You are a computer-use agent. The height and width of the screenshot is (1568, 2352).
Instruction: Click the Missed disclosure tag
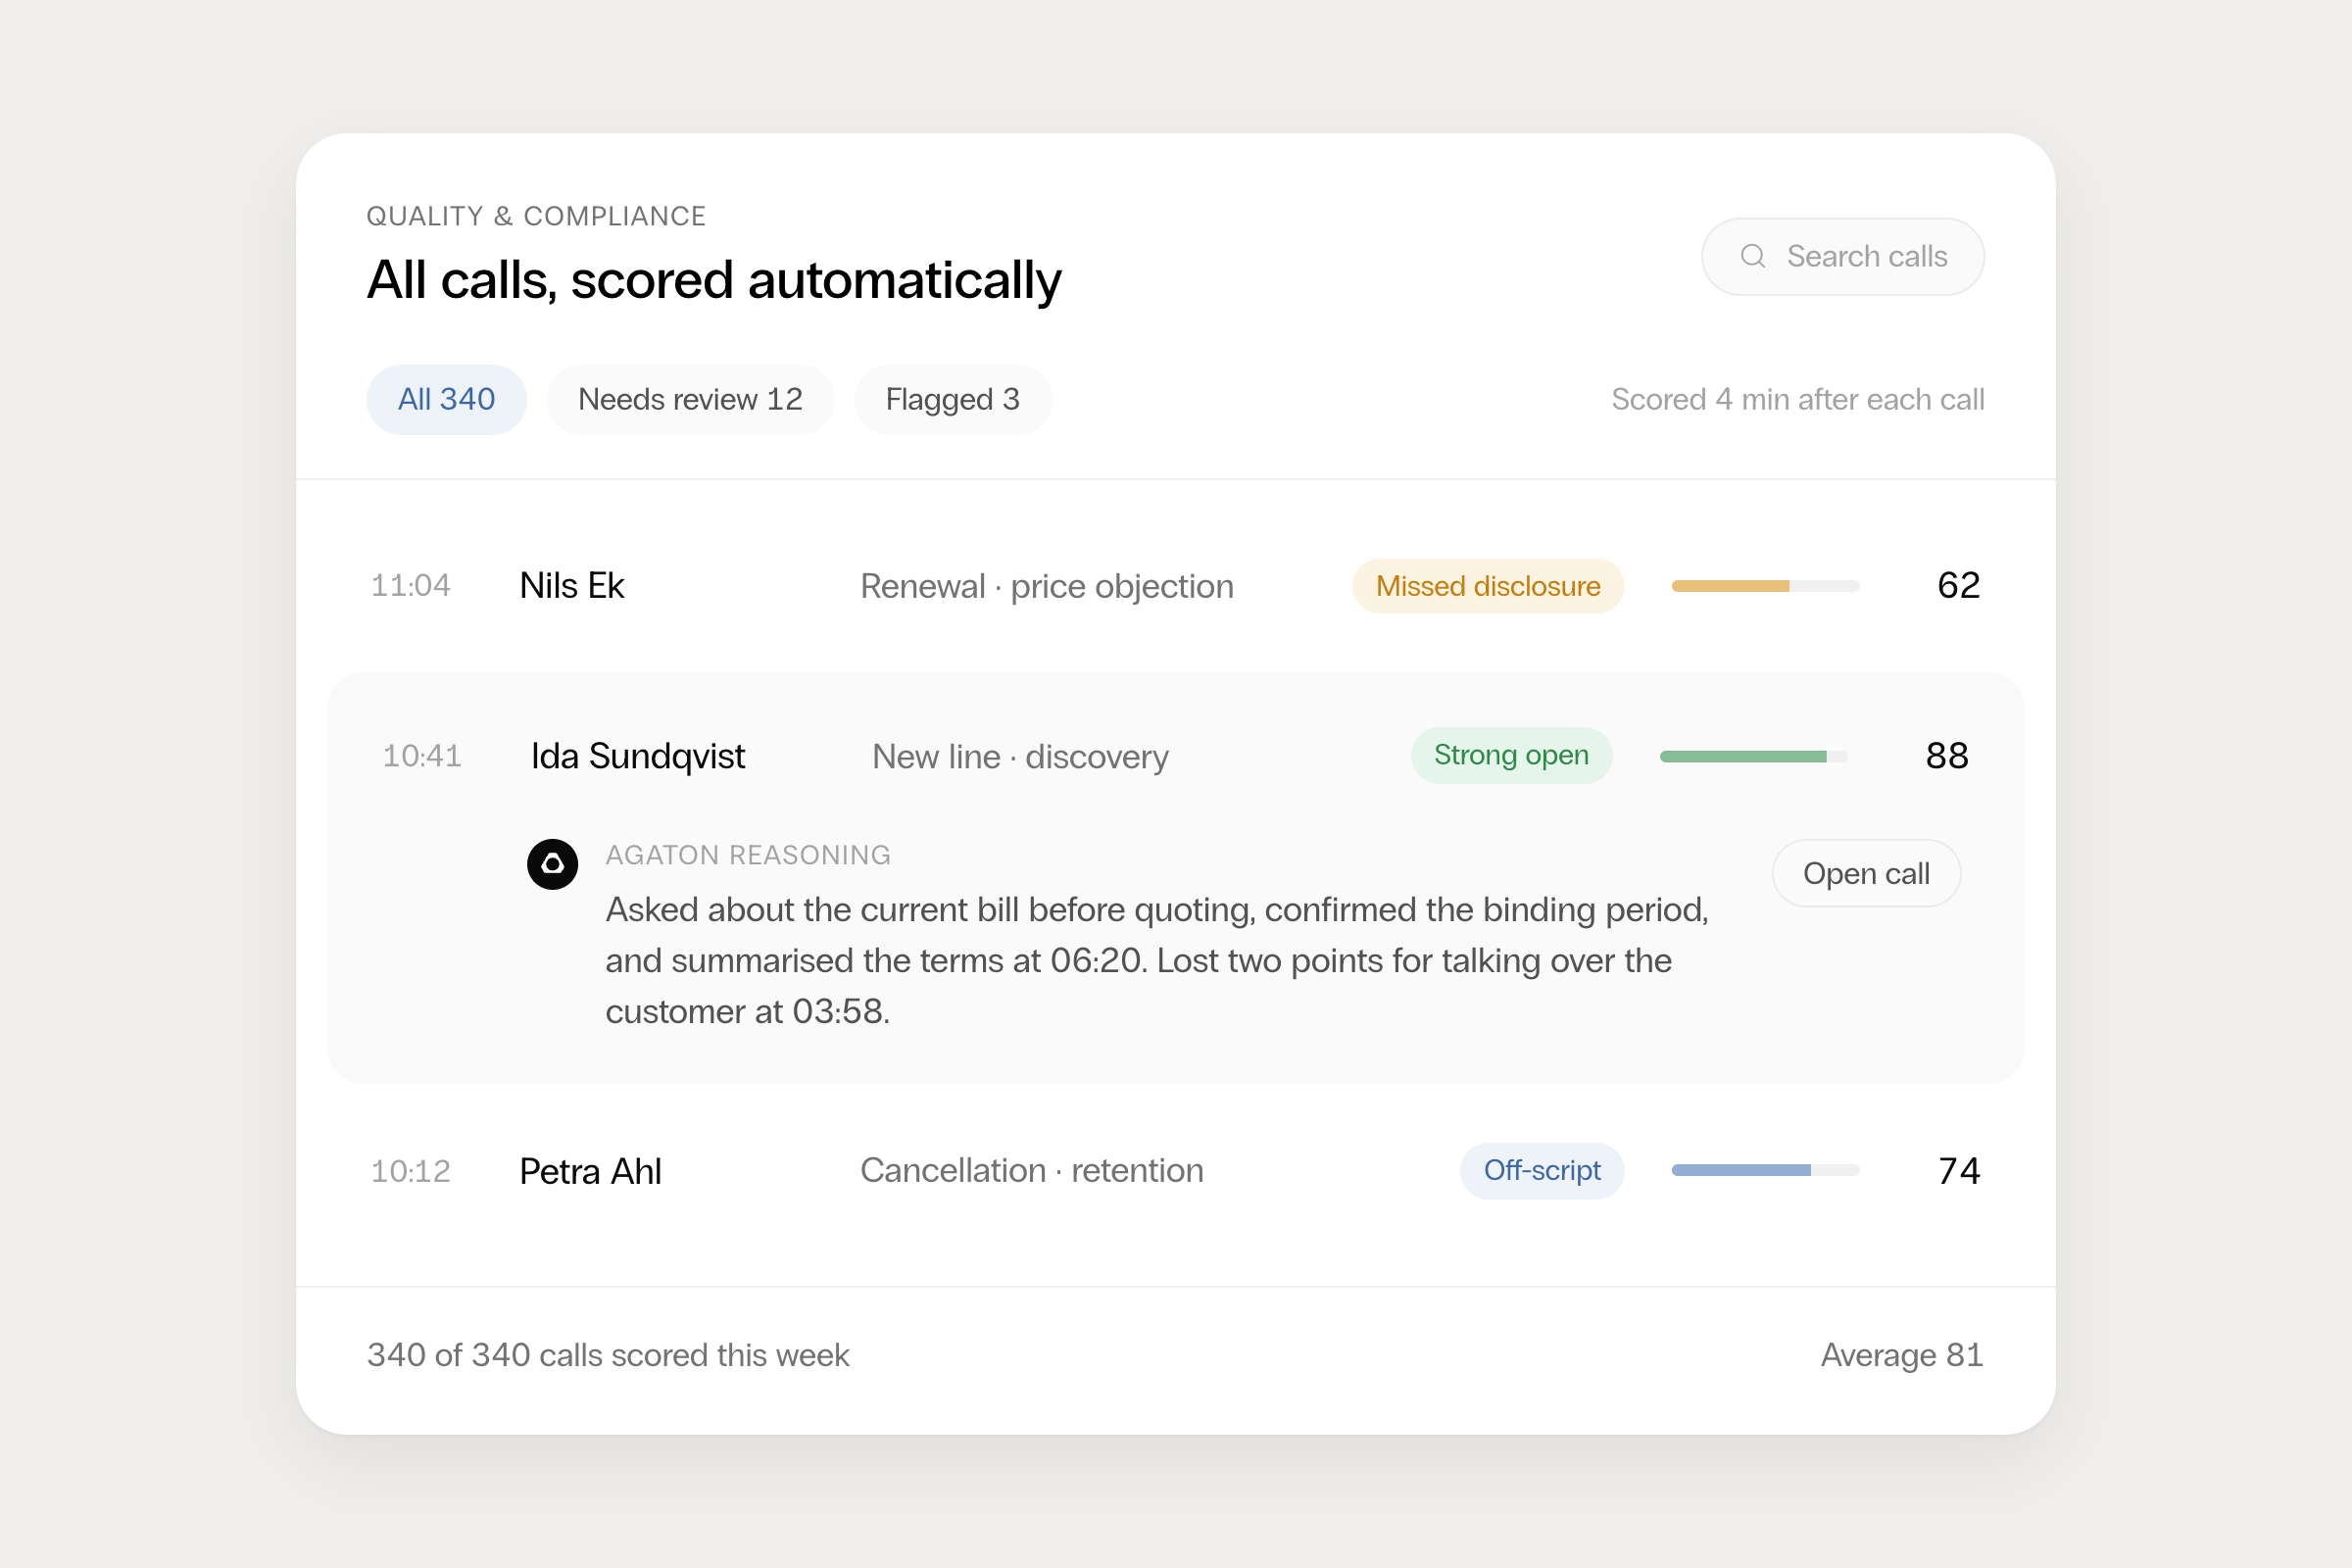click(x=1488, y=585)
